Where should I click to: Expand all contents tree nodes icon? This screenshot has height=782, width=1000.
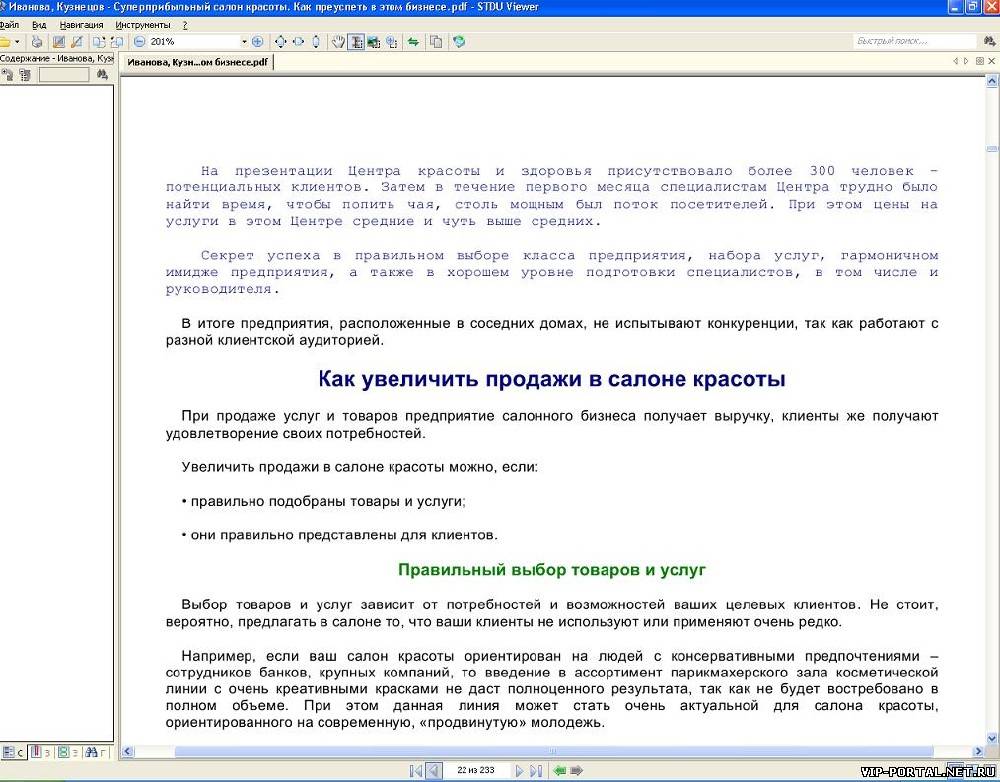[x=8, y=75]
